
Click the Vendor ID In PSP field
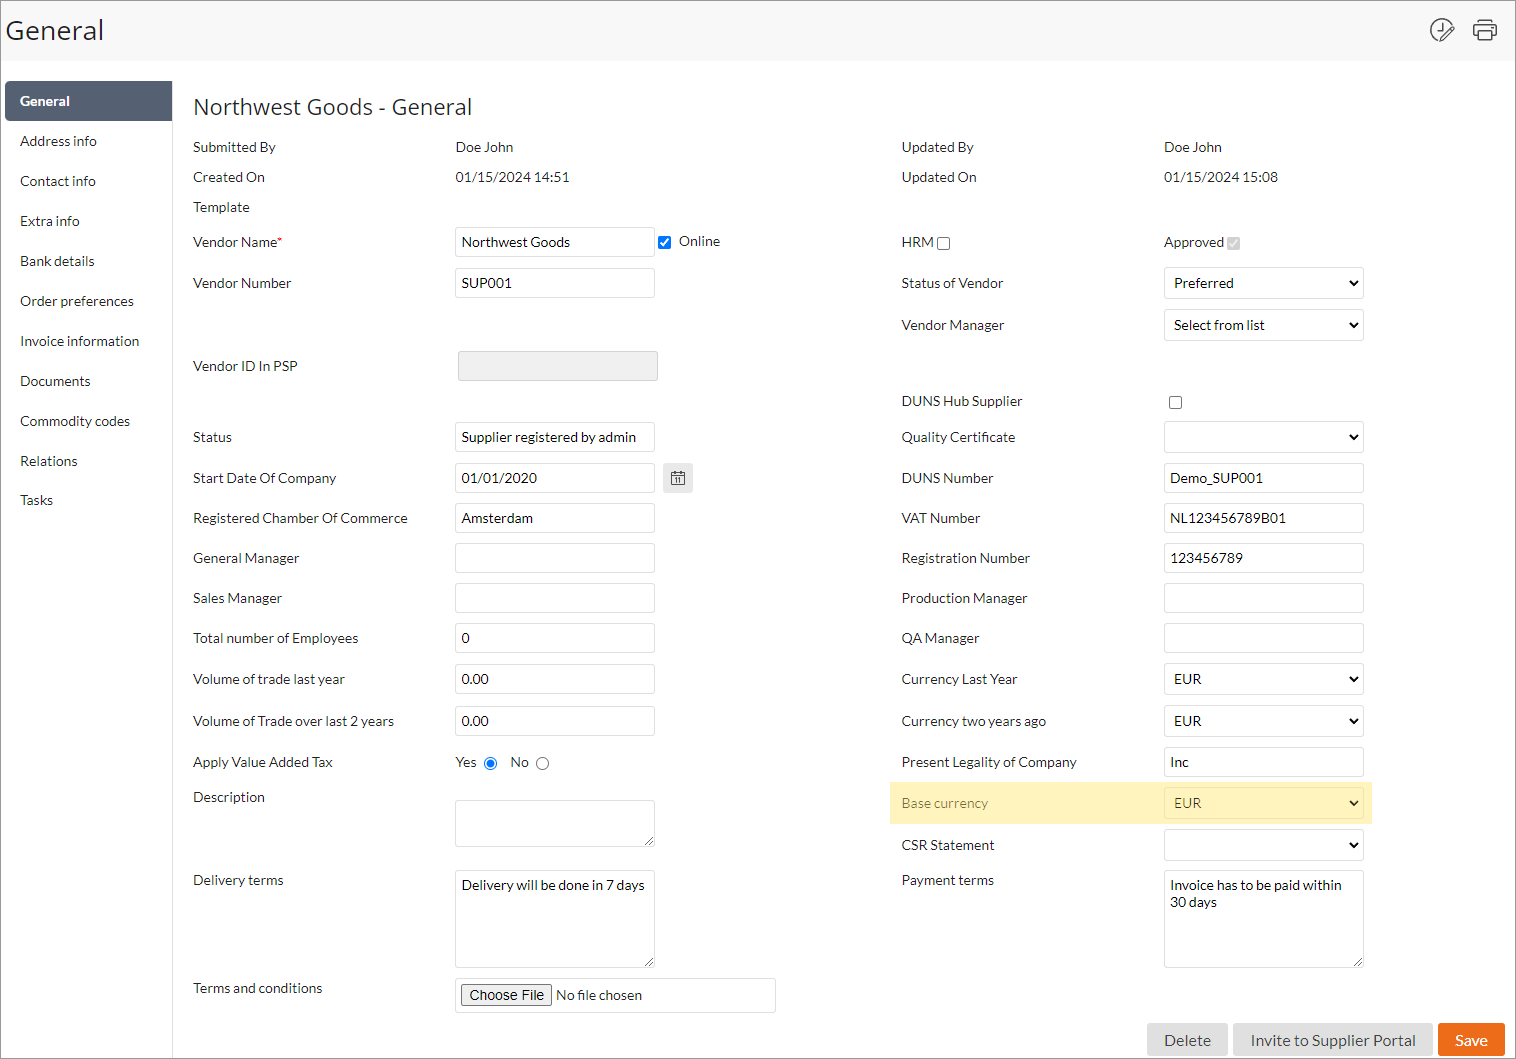(x=558, y=366)
